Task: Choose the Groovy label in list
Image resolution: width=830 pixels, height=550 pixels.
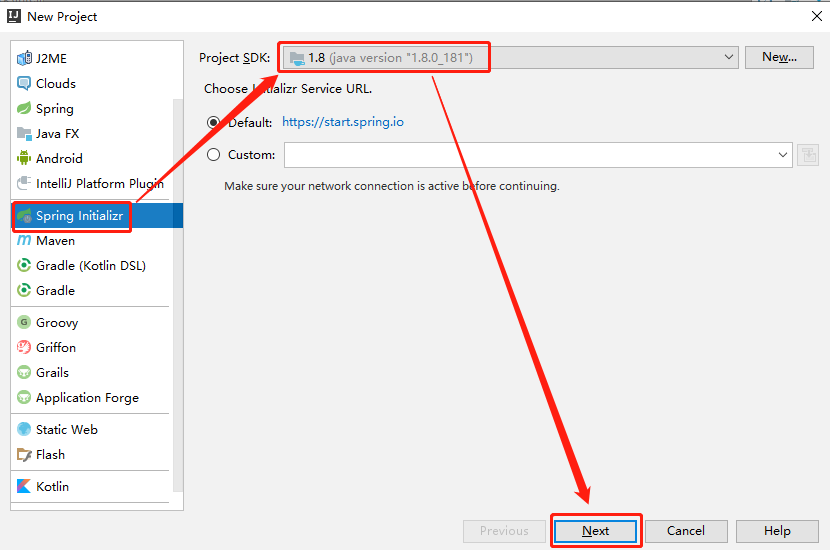Action: click(x=57, y=323)
